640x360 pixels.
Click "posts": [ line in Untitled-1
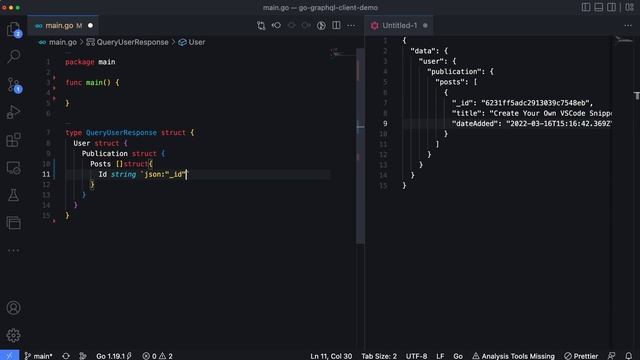point(456,82)
